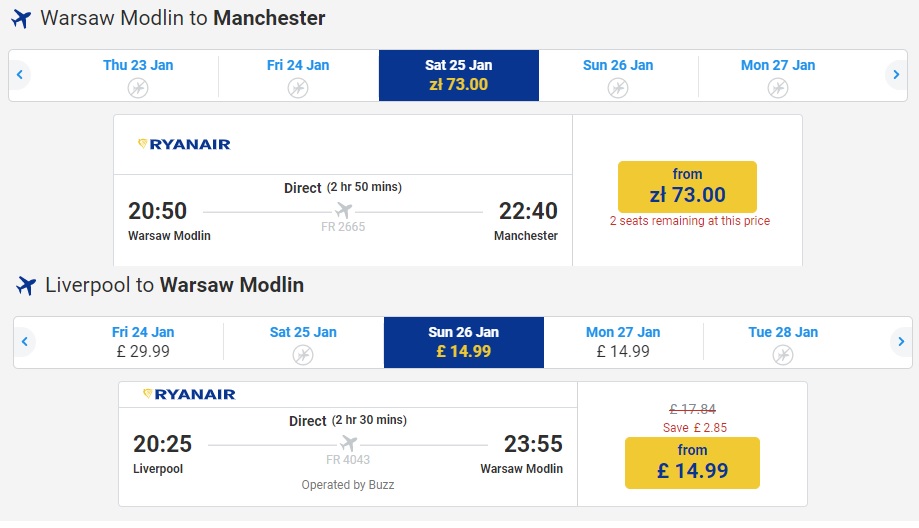Click the no-flight icon under return Sat 25 Jan
Screen dimensions: 919x528
pyautogui.click(x=303, y=355)
